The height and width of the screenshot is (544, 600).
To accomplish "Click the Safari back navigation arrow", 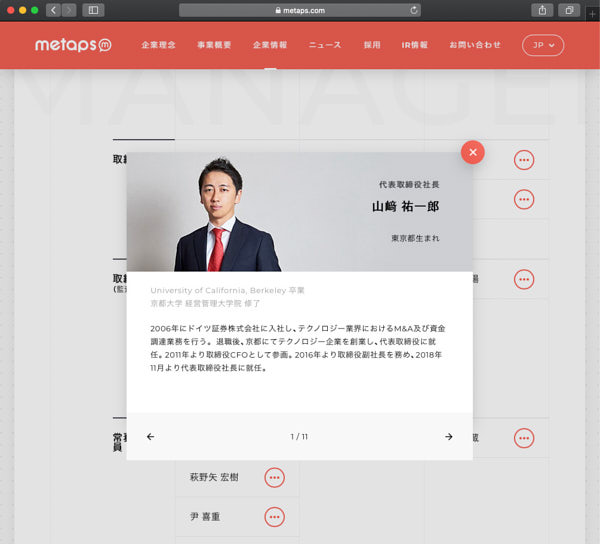I will tap(53, 10).
